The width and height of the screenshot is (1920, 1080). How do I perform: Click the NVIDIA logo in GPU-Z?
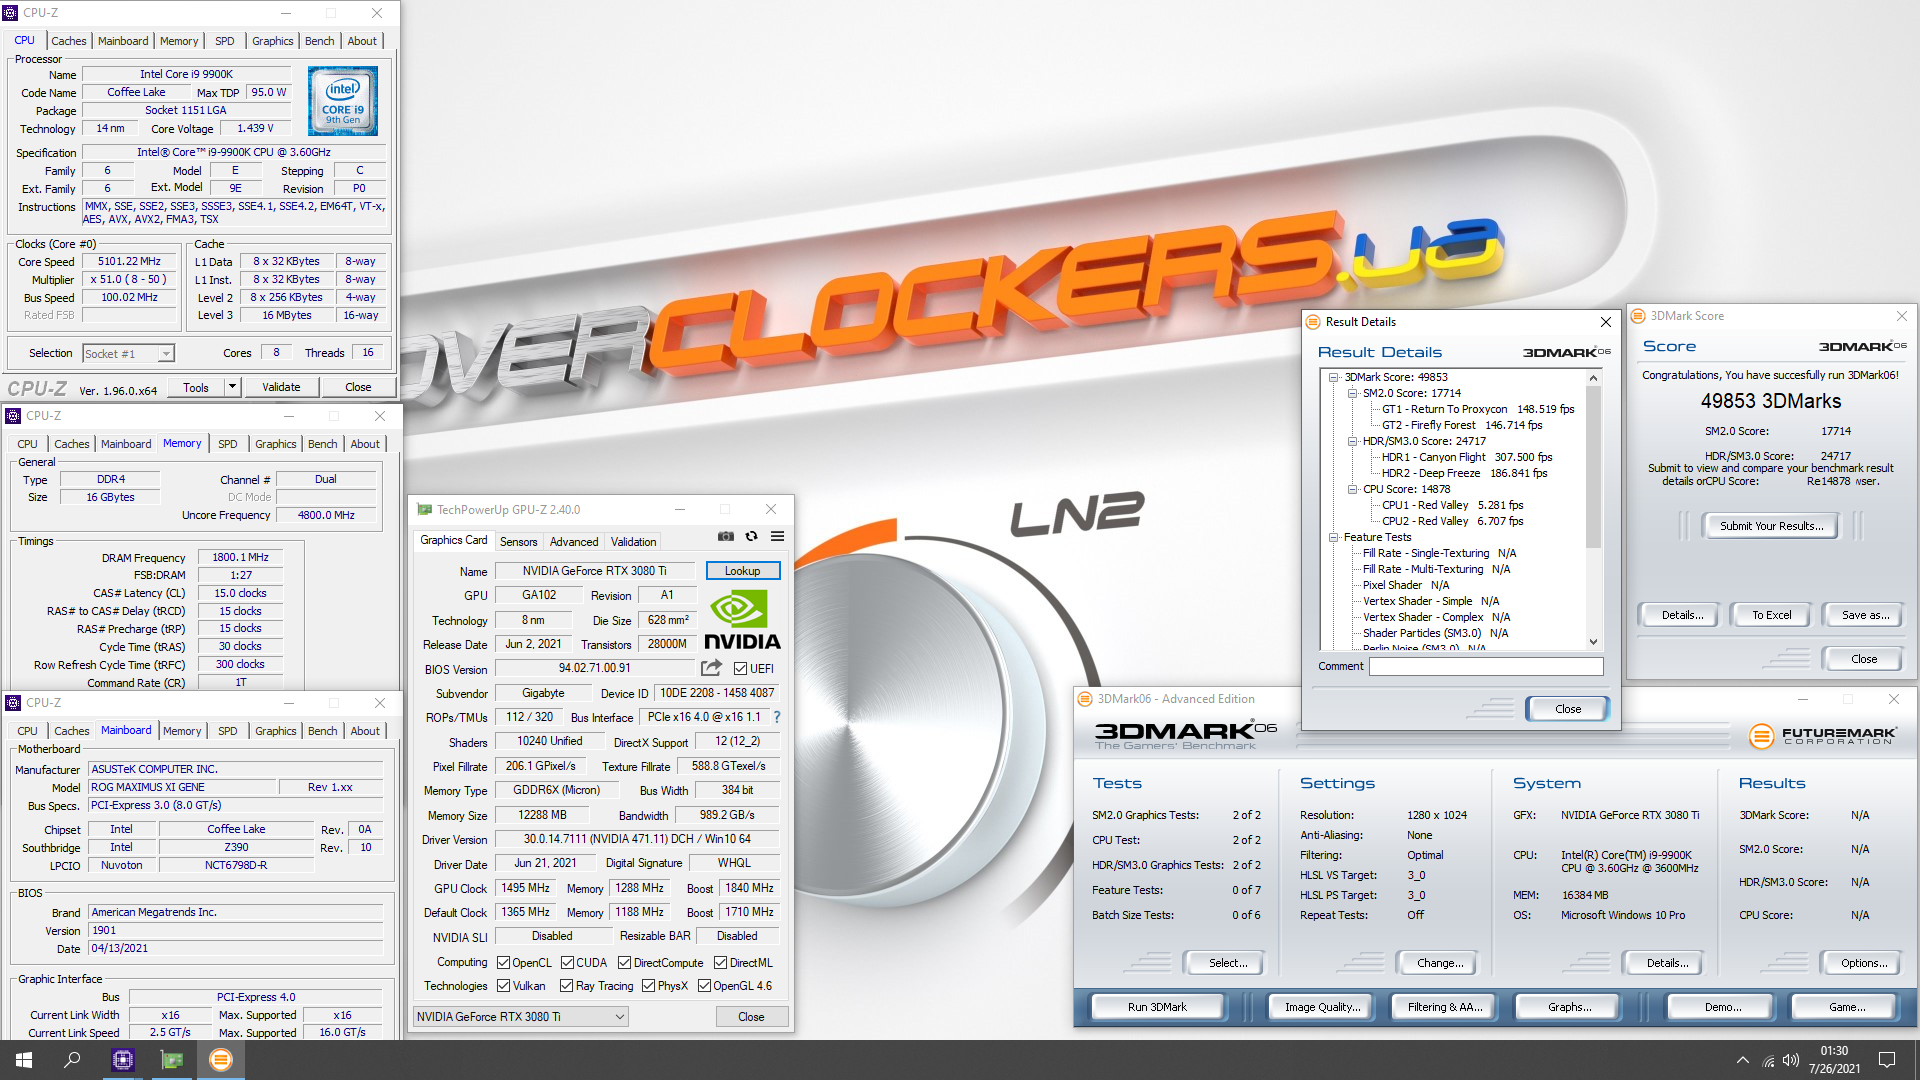click(742, 620)
